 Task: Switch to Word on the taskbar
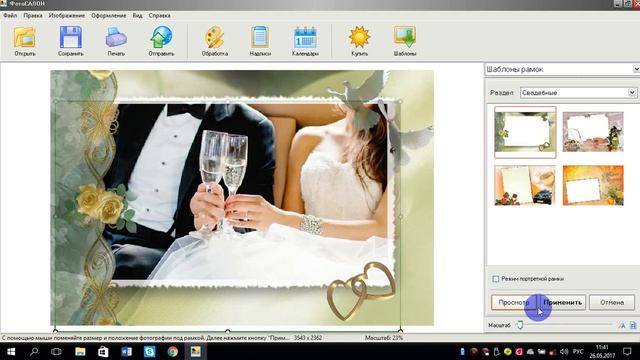pos(126,351)
